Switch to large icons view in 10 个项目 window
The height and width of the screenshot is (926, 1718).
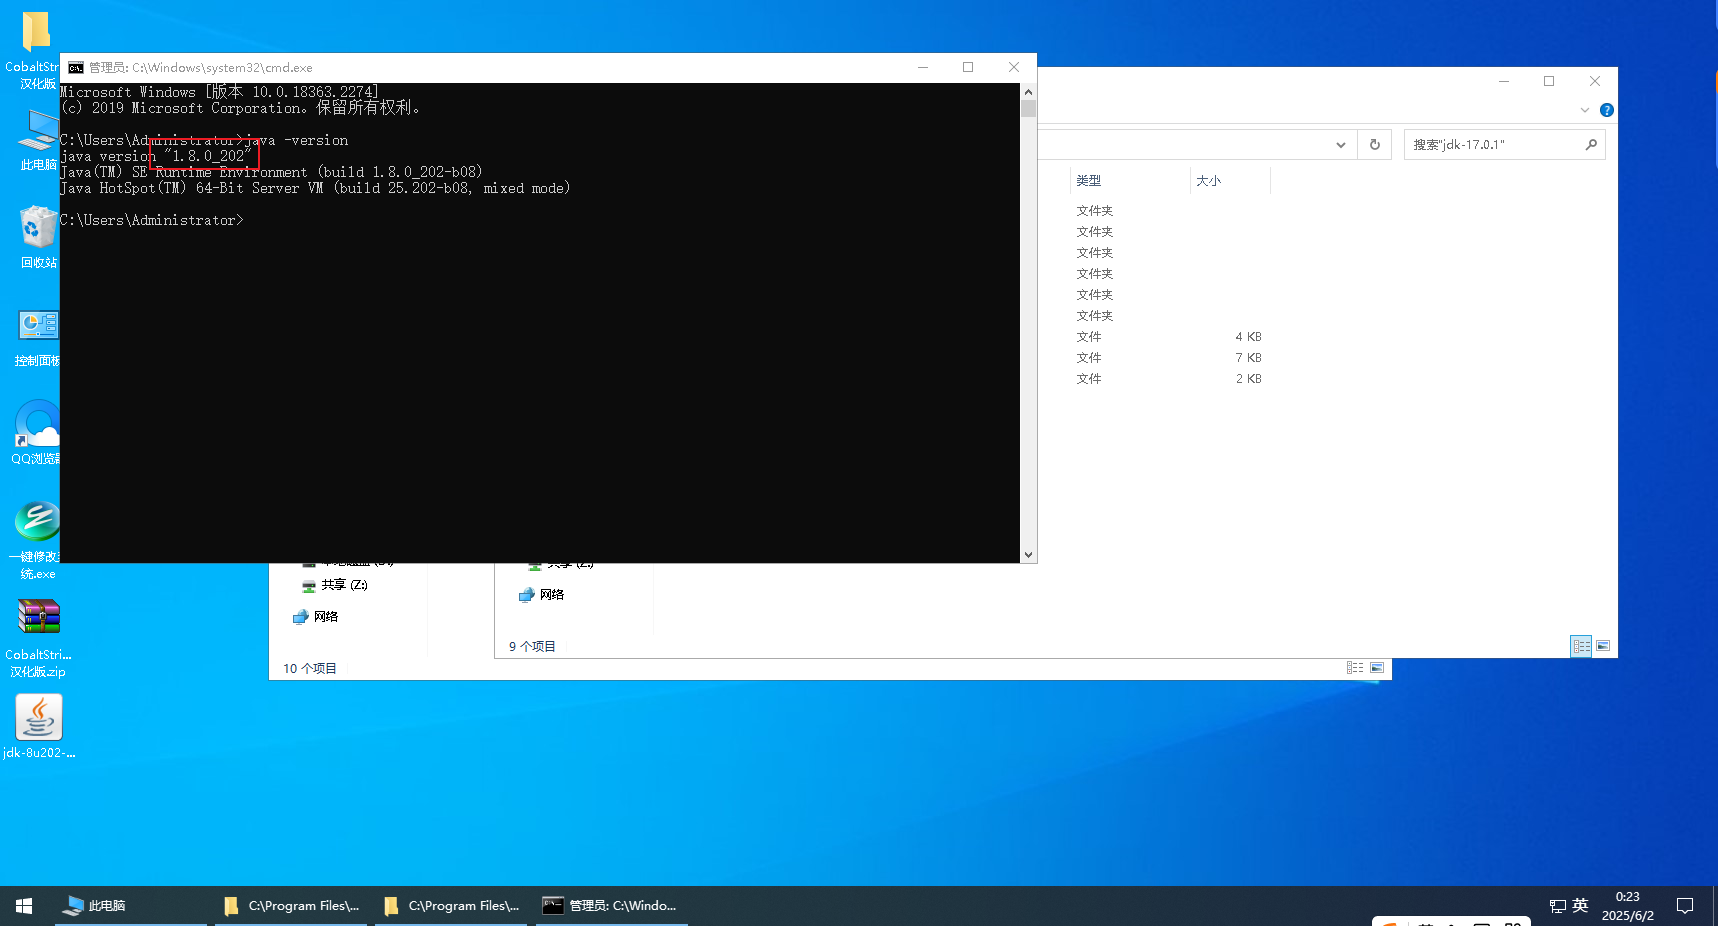pos(1377,668)
